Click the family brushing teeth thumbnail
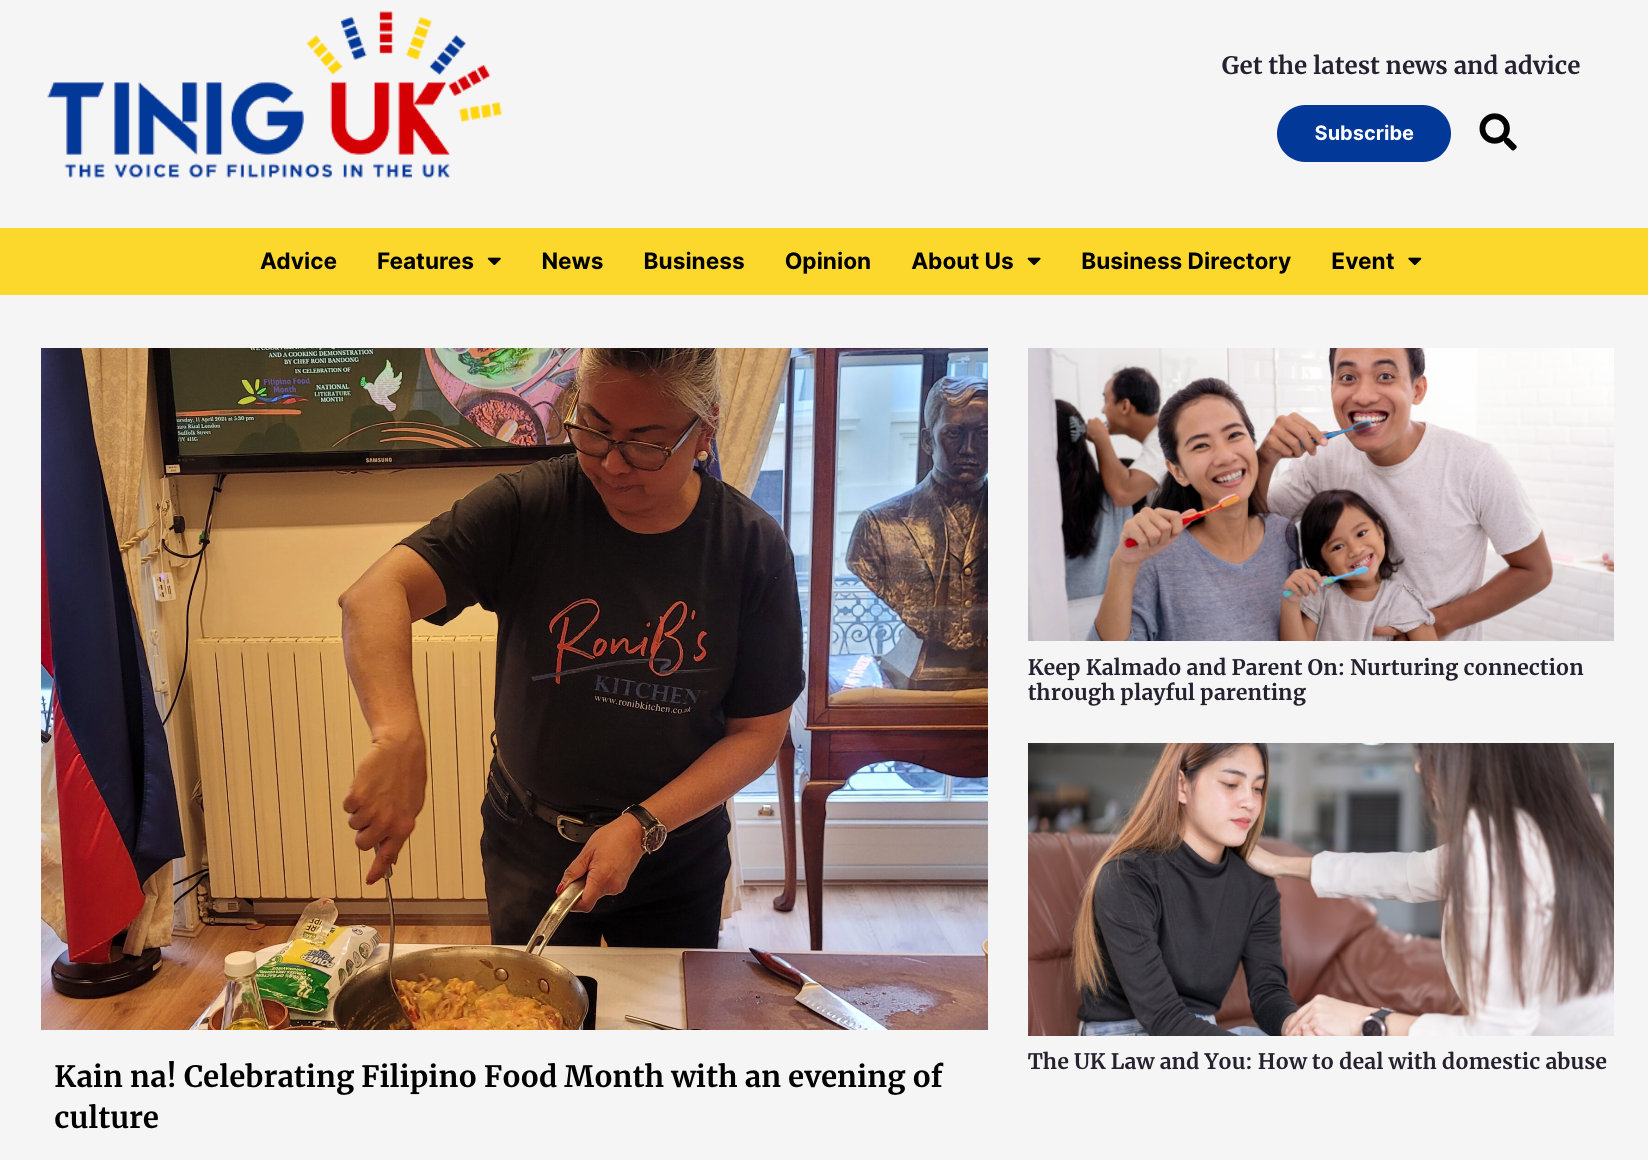The width and height of the screenshot is (1648, 1160). [x=1321, y=494]
